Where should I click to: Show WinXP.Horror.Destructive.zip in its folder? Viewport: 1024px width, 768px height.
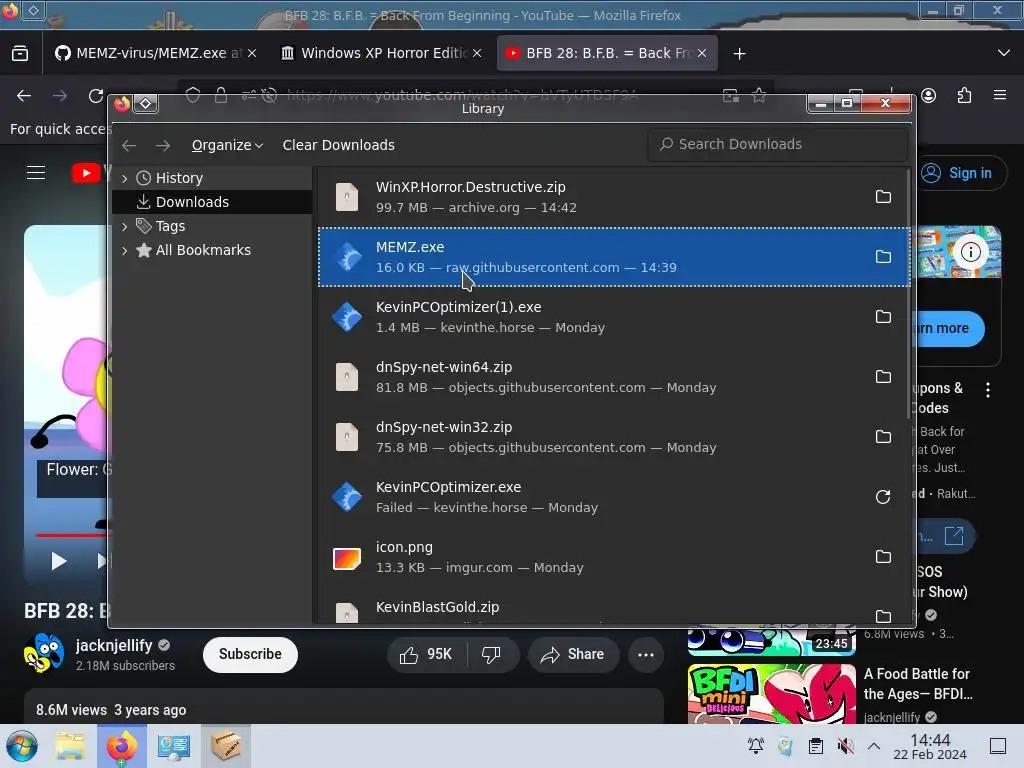[883, 197]
